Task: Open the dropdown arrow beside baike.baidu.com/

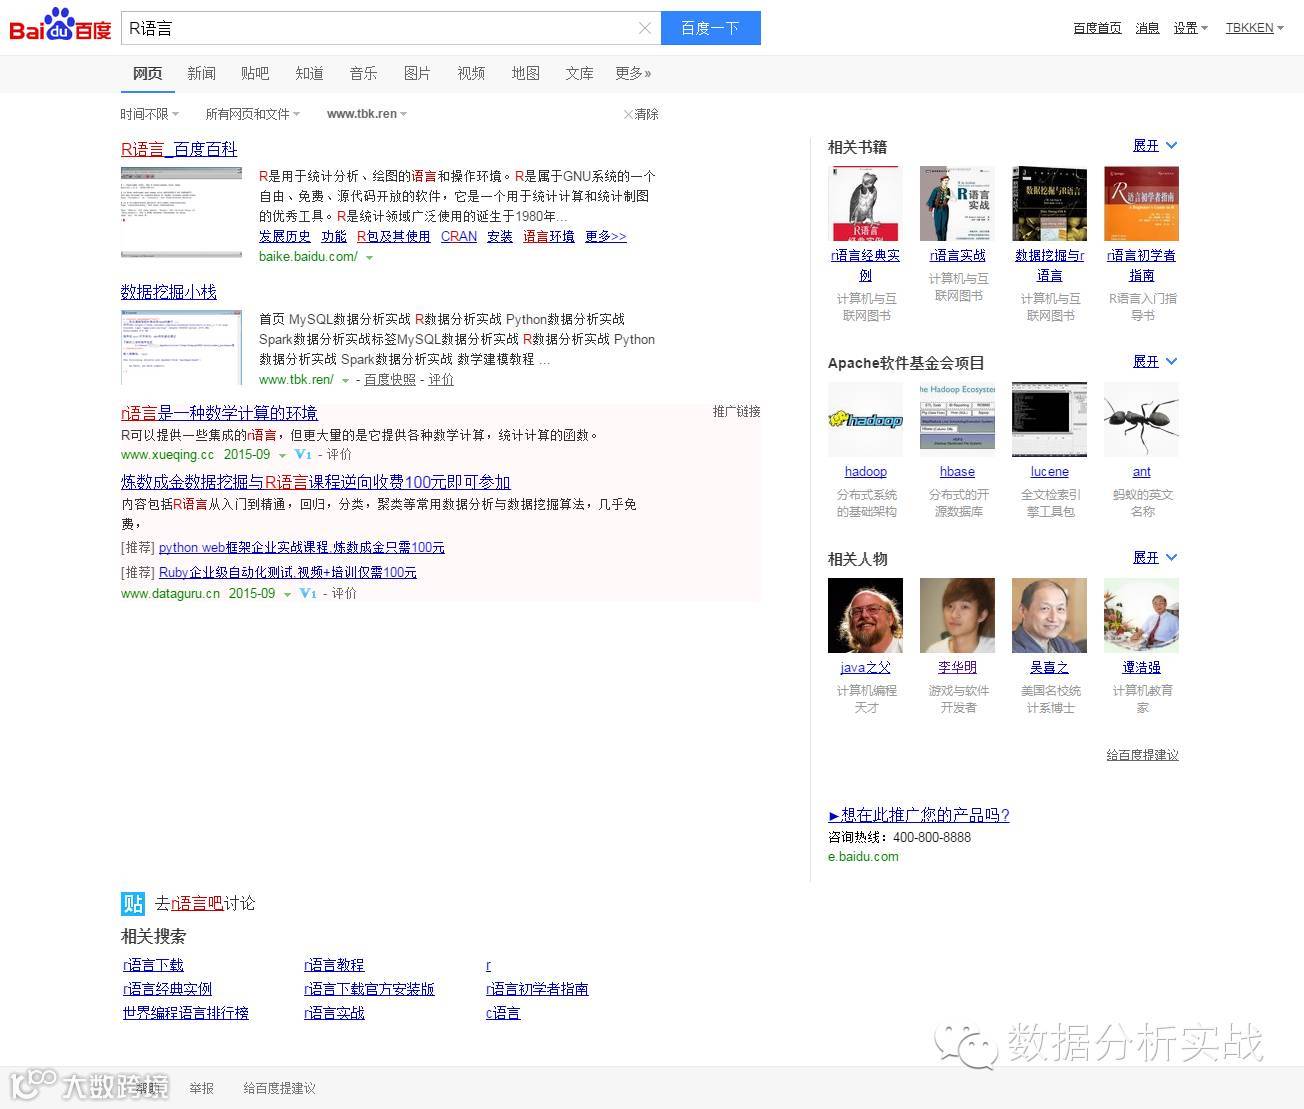Action: click(369, 258)
